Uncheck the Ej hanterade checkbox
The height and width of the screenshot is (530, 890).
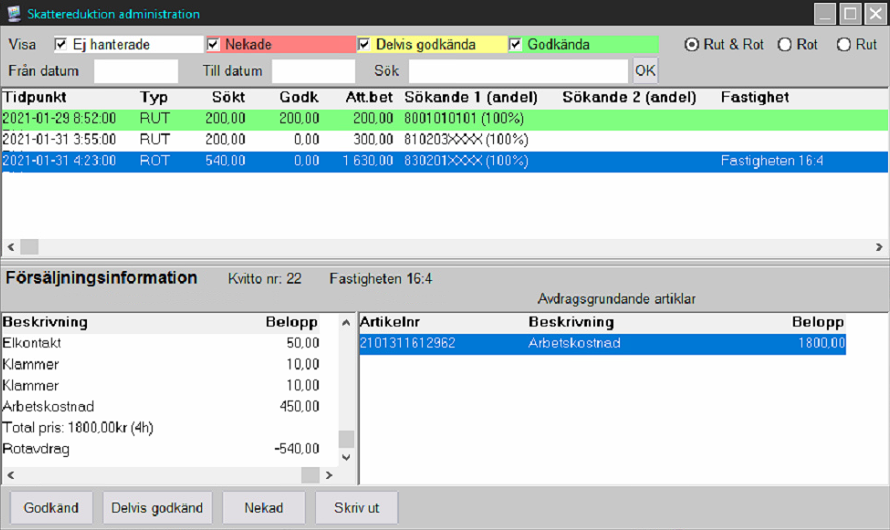(x=61, y=45)
